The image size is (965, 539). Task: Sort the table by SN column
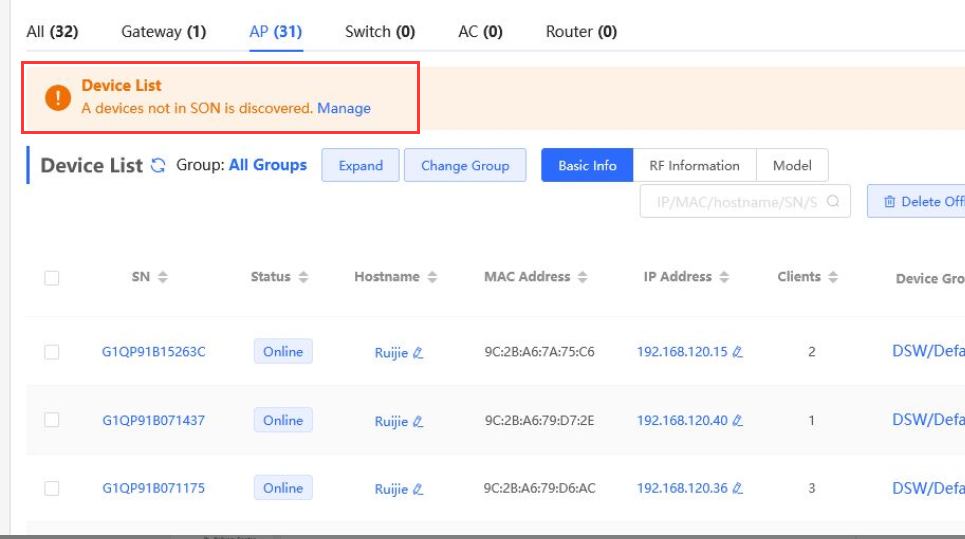click(163, 277)
